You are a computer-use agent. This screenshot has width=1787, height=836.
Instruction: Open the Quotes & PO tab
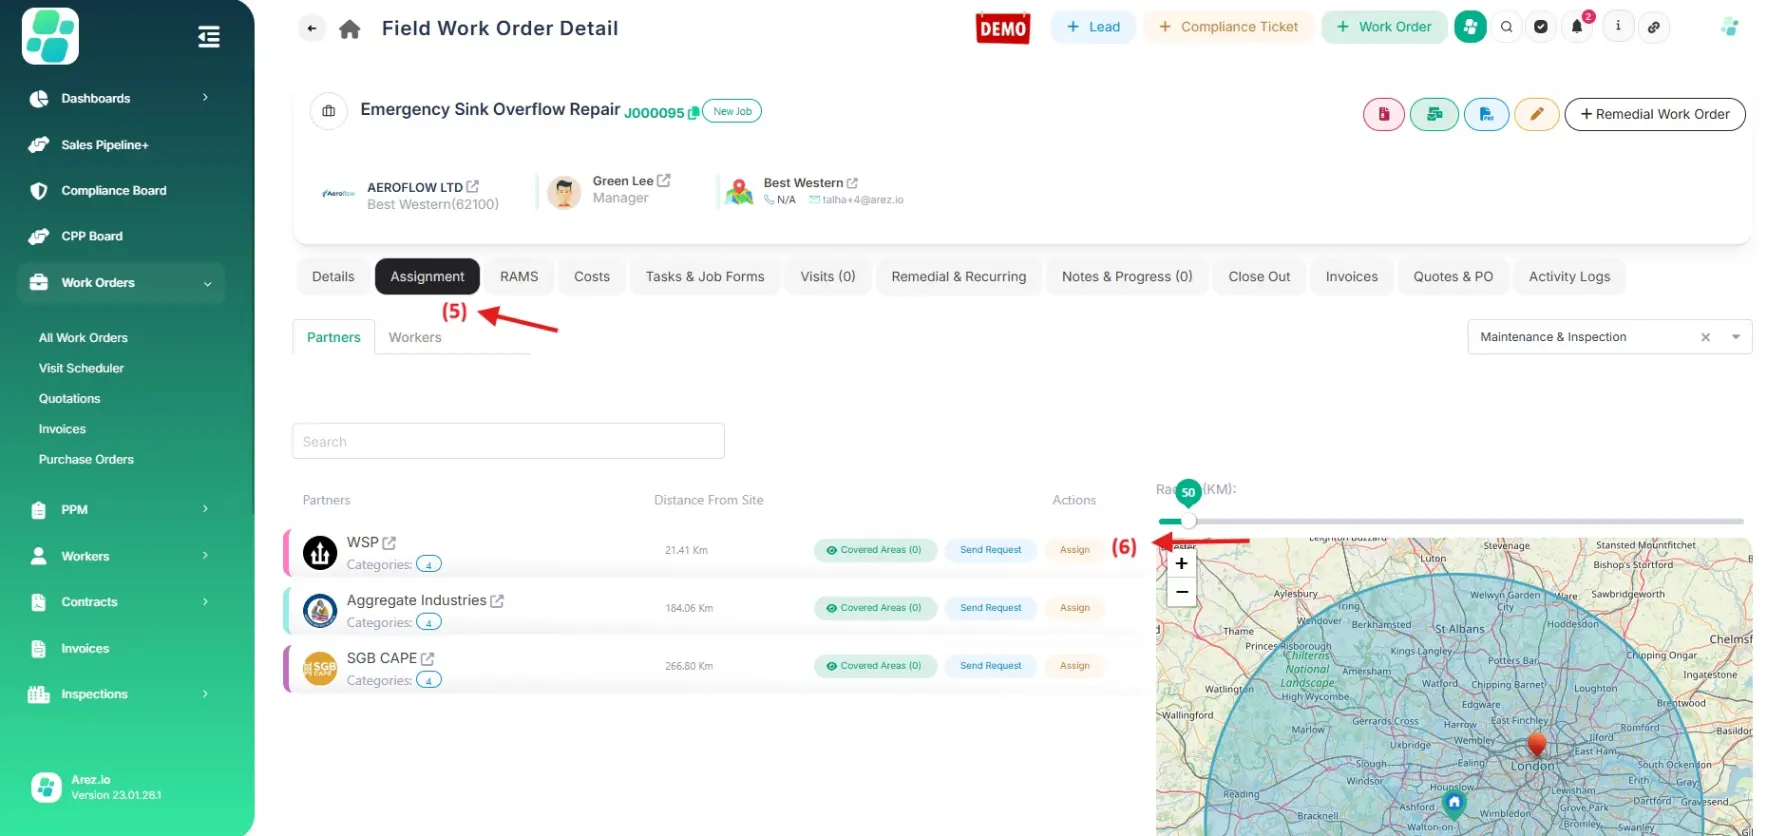coord(1453,277)
